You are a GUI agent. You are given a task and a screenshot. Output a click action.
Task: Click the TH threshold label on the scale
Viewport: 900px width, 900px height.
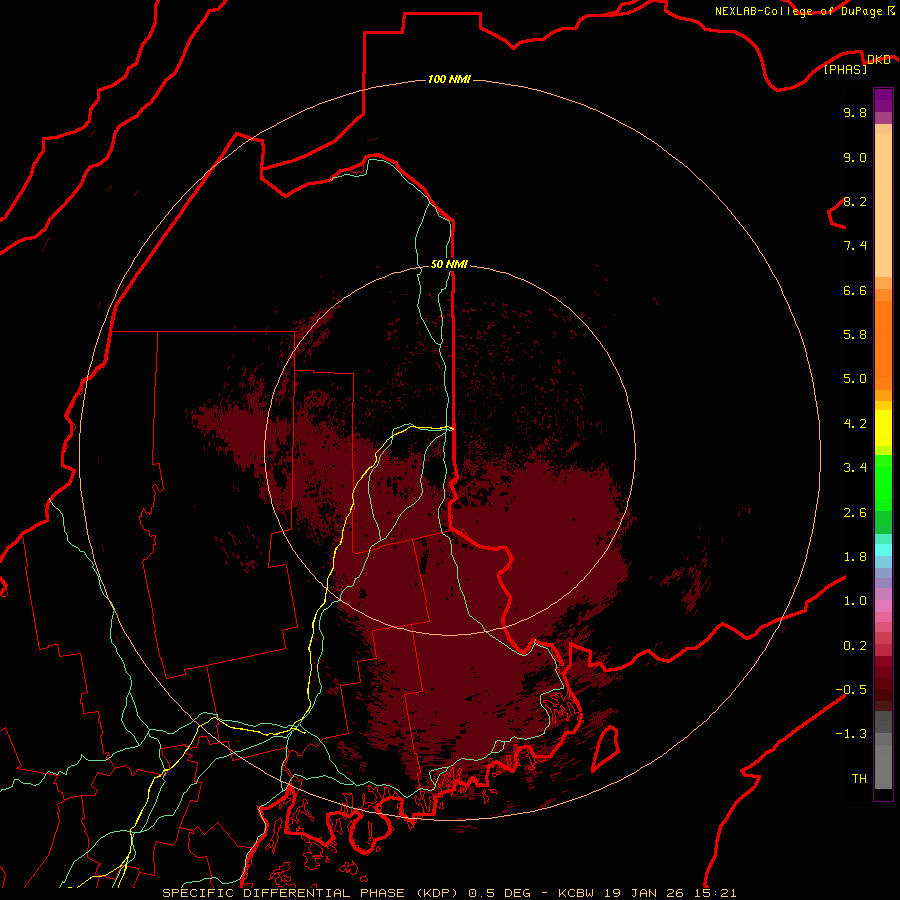pyautogui.click(x=859, y=779)
